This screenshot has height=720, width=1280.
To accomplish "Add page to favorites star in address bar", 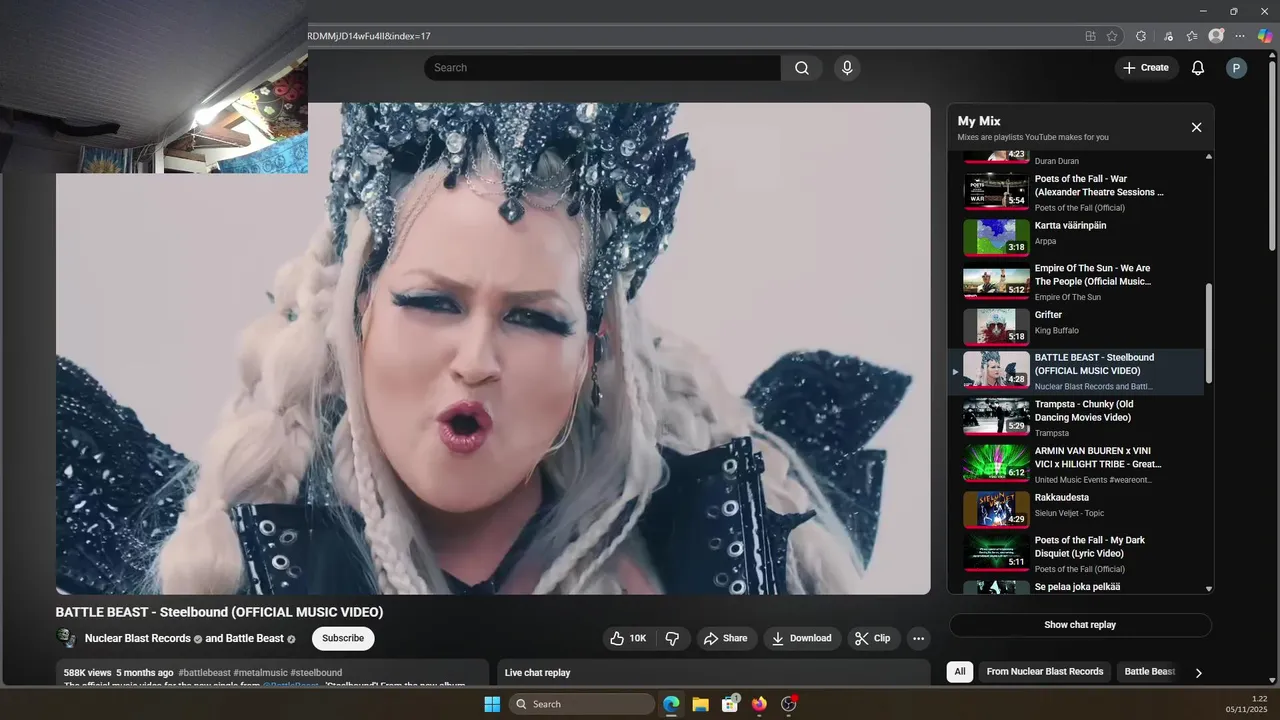I will 1112,36.
